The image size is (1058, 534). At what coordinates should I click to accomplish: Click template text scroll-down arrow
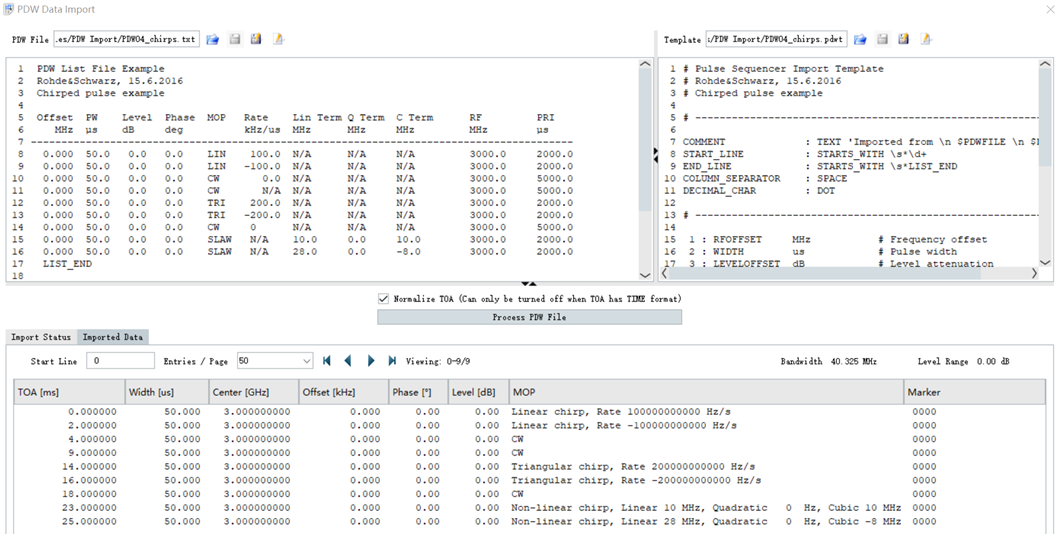[x=1045, y=263]
